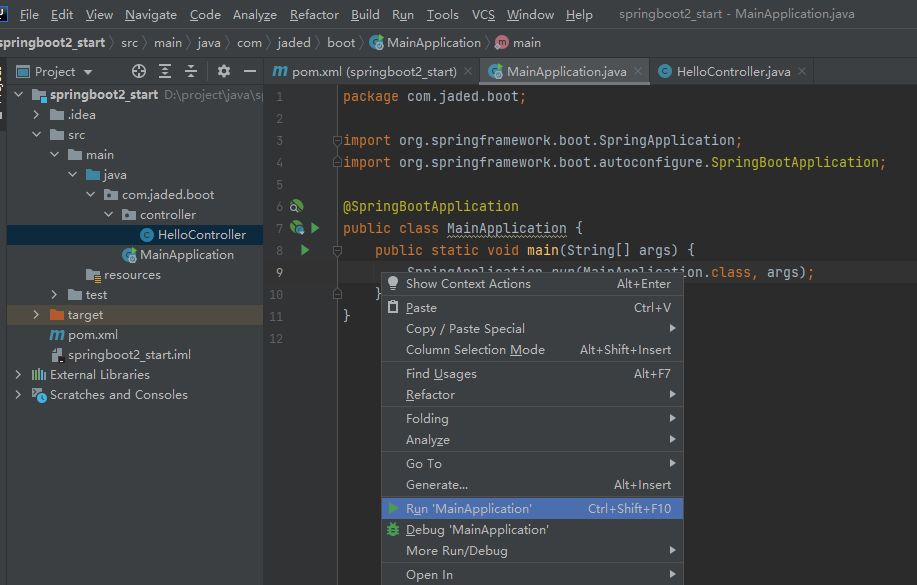Choose Run 'MainApplication' from context menu
917x585 pixels.
click(469, 509)
